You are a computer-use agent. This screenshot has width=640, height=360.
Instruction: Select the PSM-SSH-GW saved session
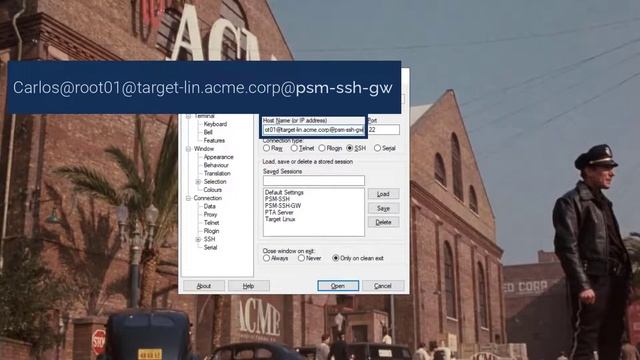click(x=283, y=206)
